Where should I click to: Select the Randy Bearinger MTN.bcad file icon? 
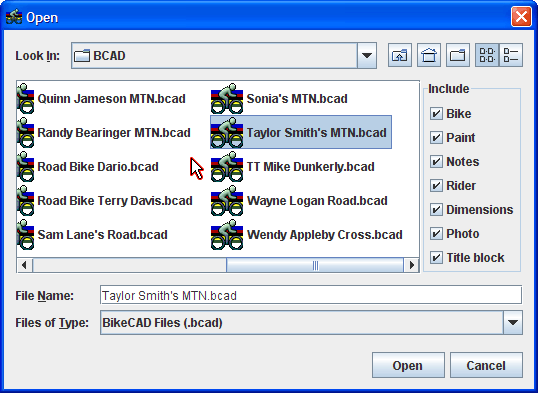pyautogui.click(x=26, y=132)
